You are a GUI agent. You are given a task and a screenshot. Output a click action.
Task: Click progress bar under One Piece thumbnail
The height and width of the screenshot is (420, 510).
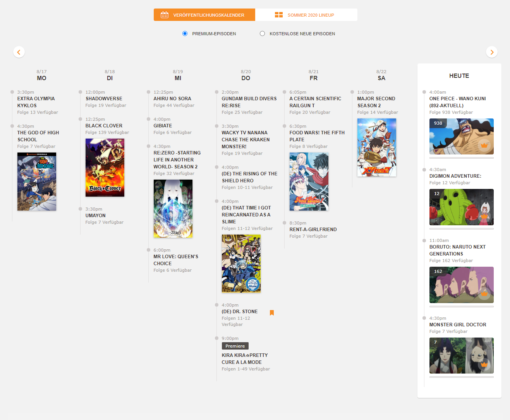pyautogui.click(x=461, y=158)
